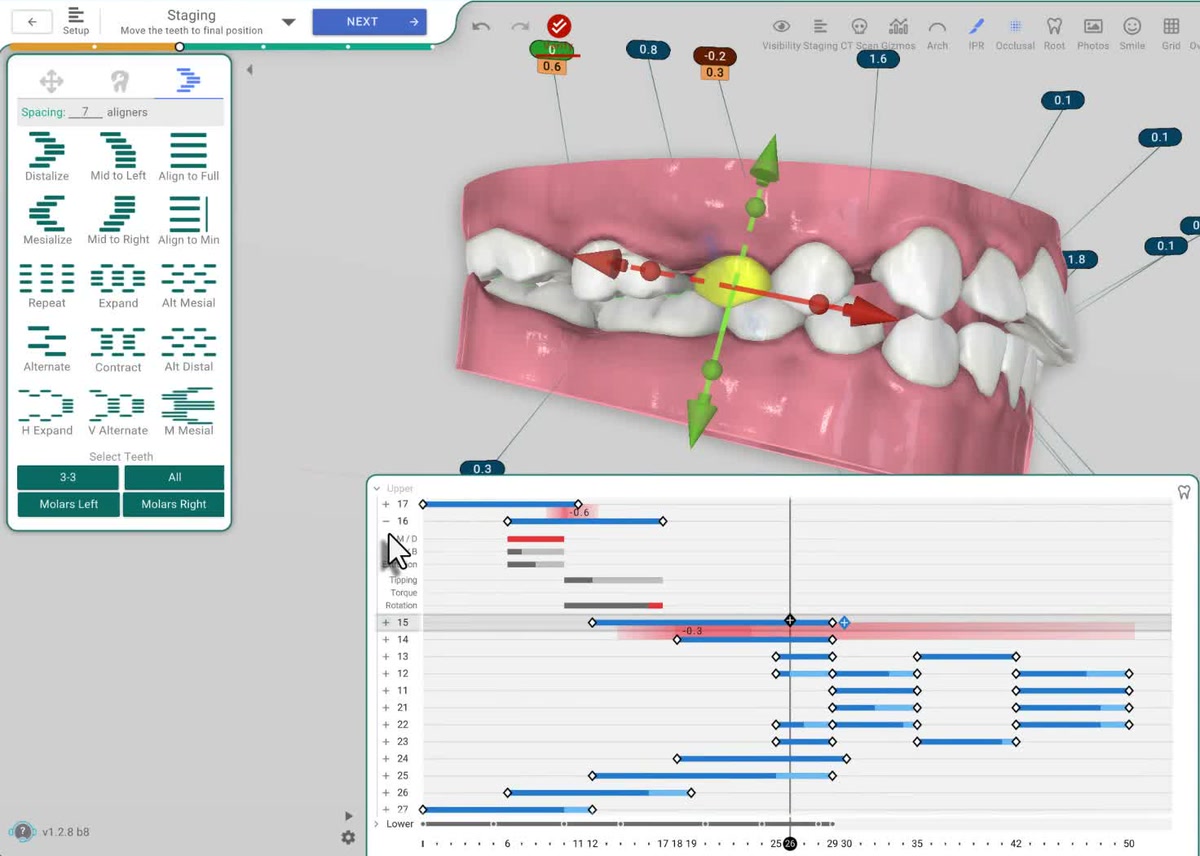Toggle the Occlusal contacts view
1200x856 pixels.
tap(1015, 33)
